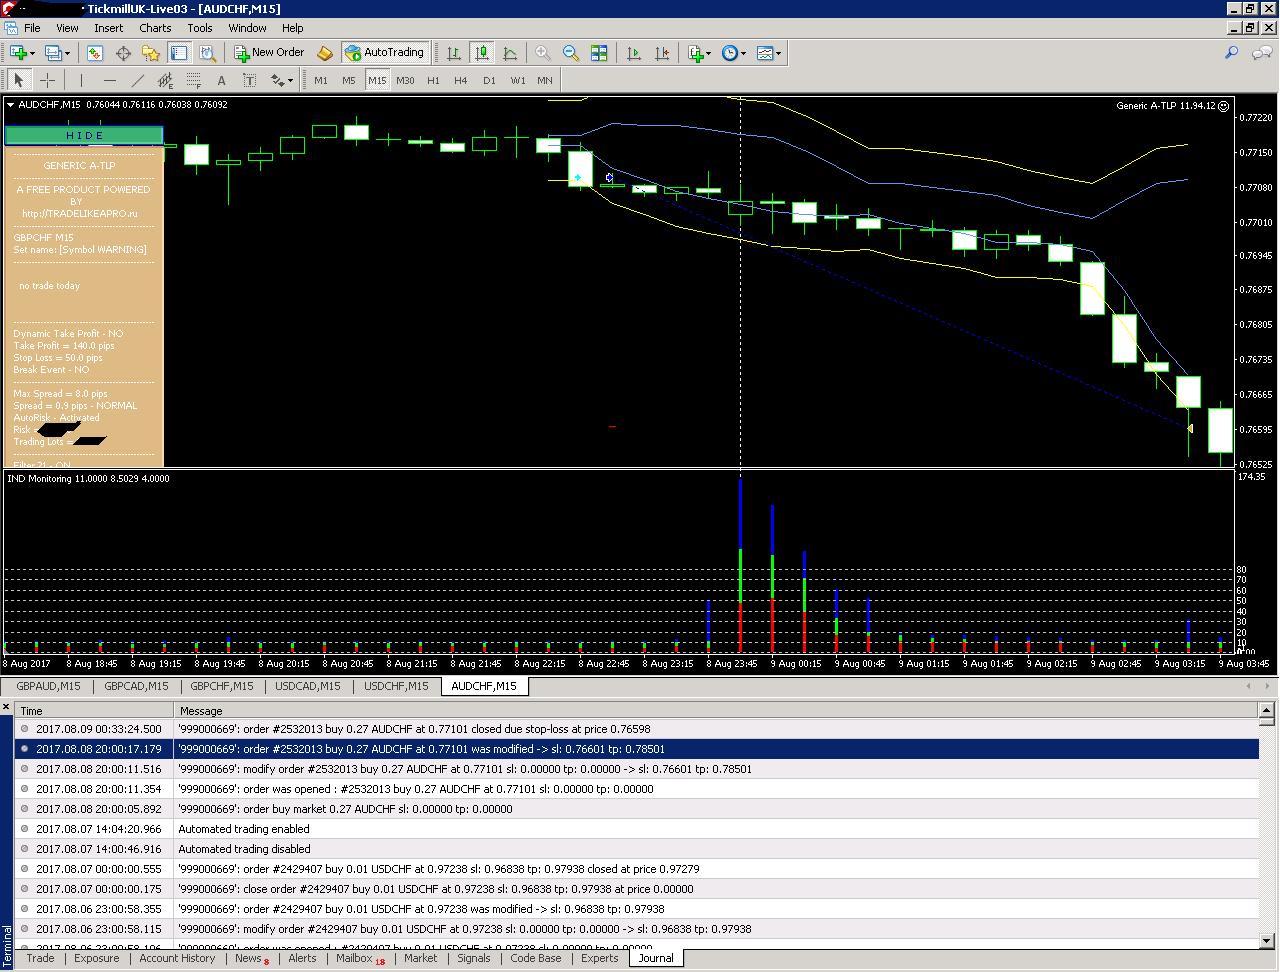
Task: Switch timeframe to H1
Action: (x=433, y=81)
